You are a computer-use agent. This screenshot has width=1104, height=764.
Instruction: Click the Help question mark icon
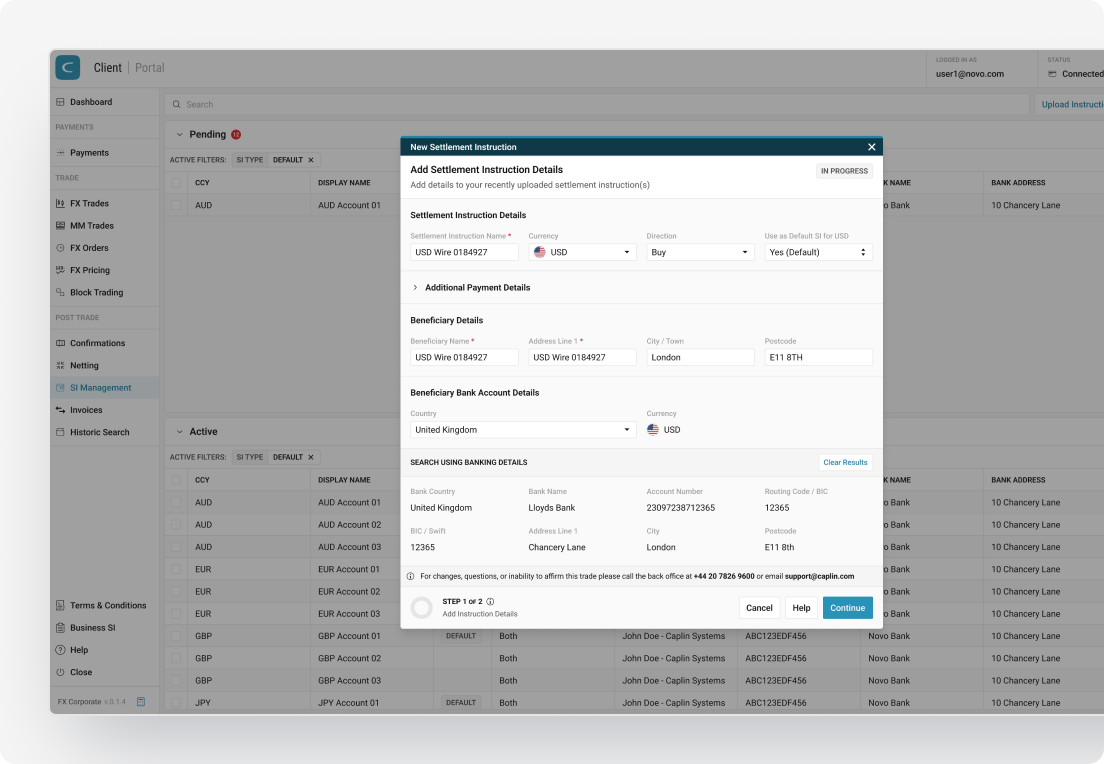coord(61,650)
